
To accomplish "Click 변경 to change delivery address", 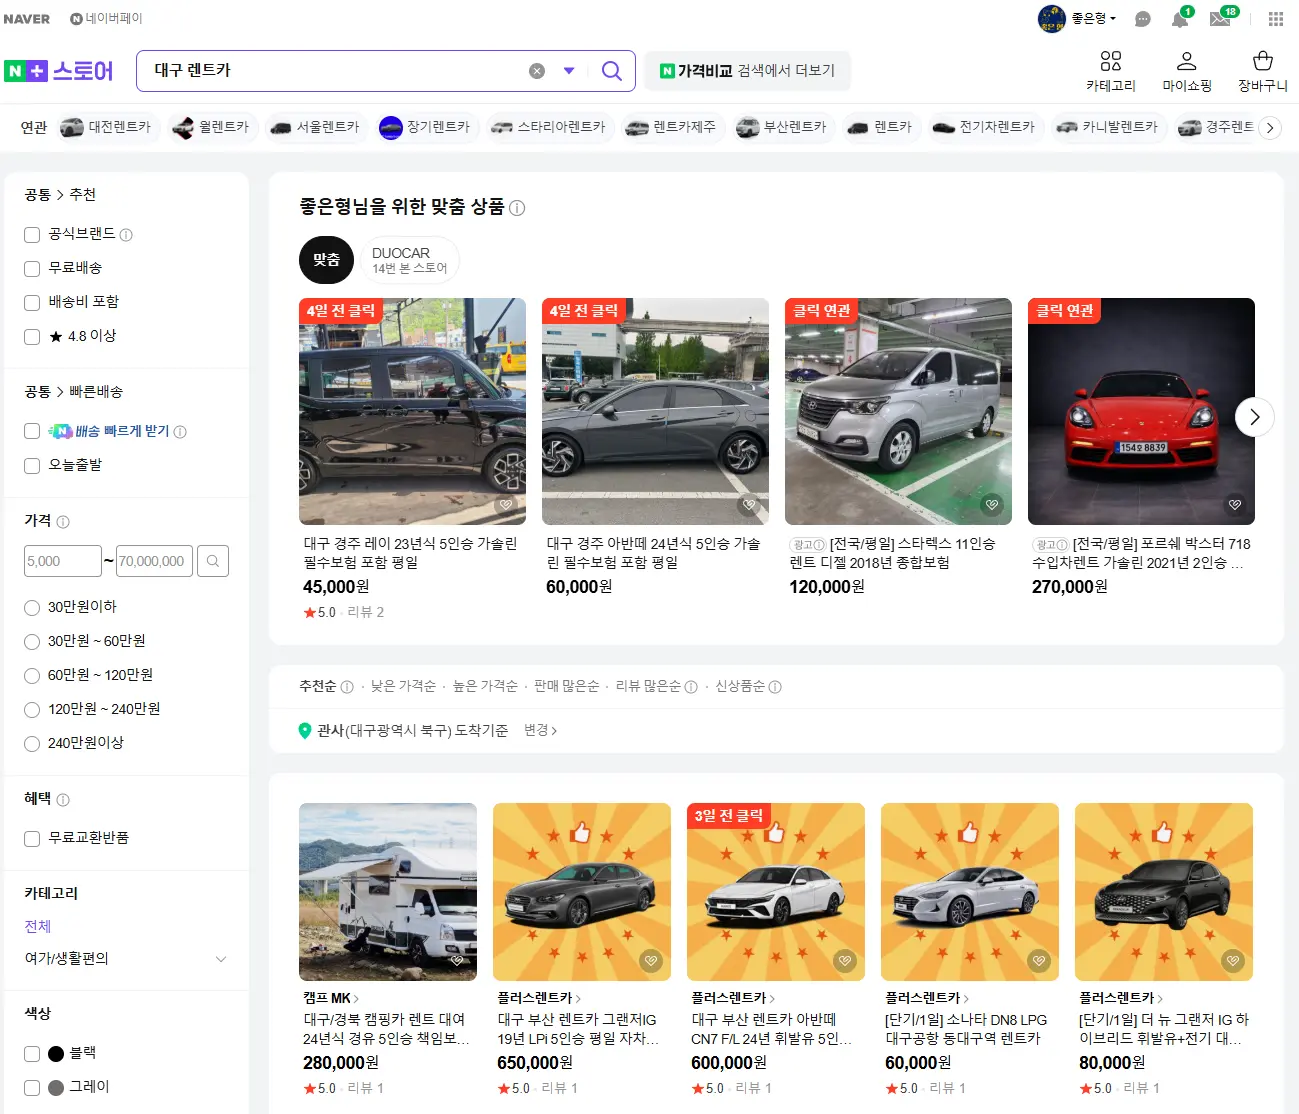I will [540, 730].
